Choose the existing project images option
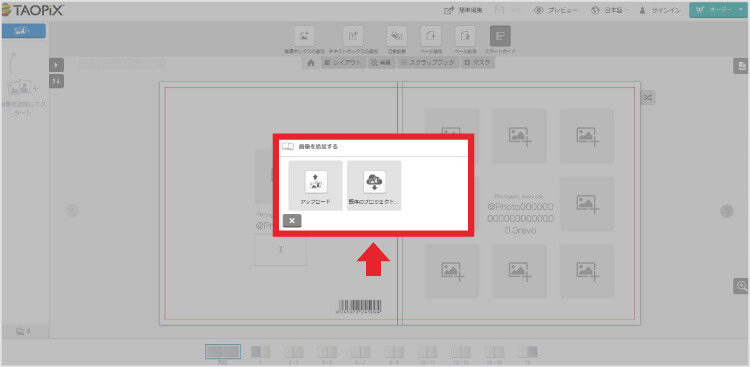This screenshot has height=367, width=750. 374,186
